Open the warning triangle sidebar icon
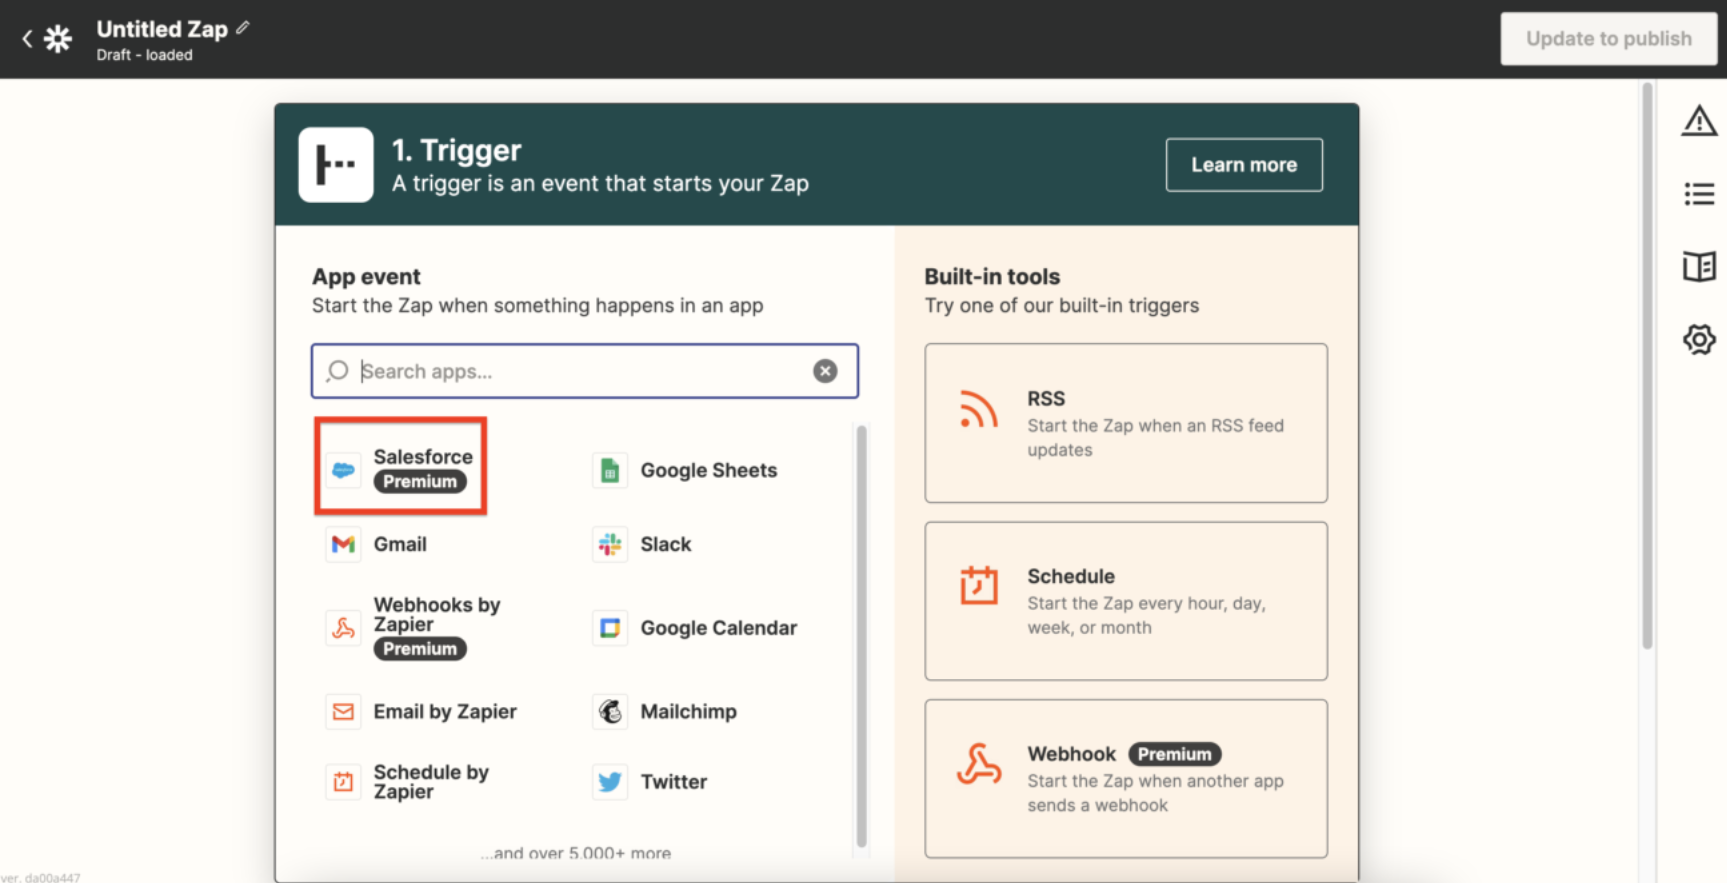This screenshot has width=1727, height=883. 1699,121
